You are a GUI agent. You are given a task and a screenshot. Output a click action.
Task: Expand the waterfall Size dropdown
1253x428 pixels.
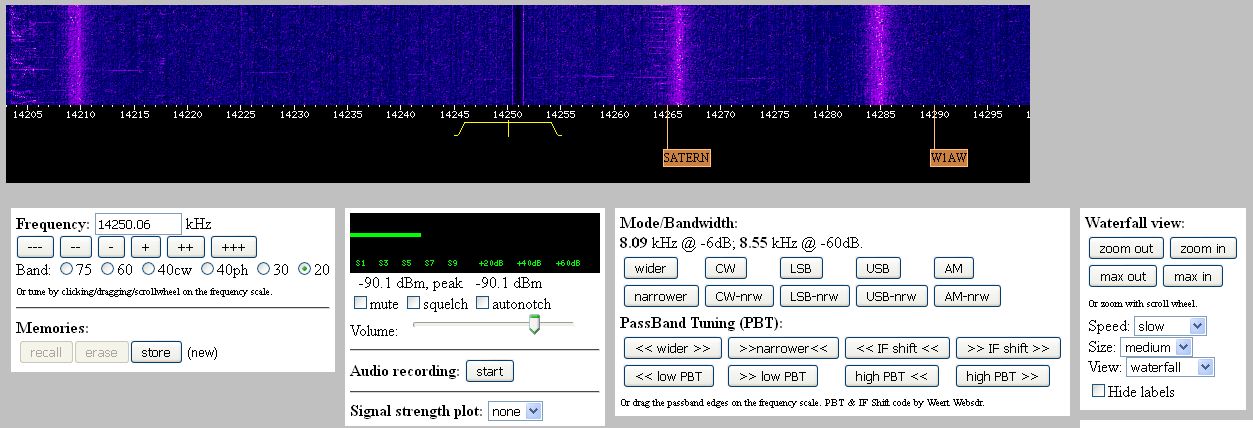[x=1156, y=347]
